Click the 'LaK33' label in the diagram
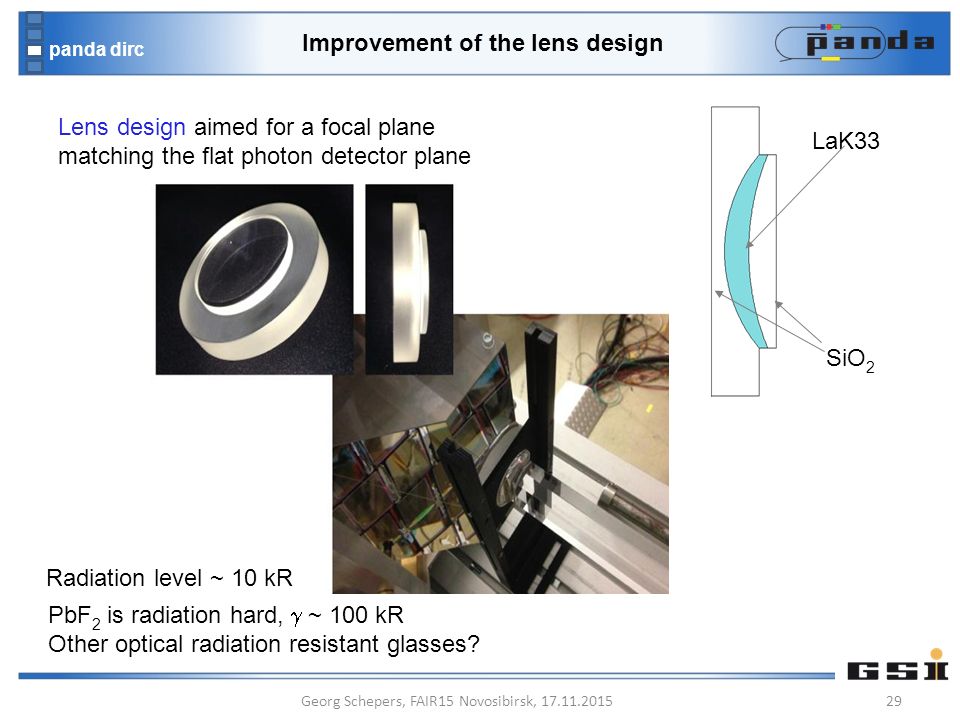The height and width of the screenshot is (720, 960). click(846, 141)
